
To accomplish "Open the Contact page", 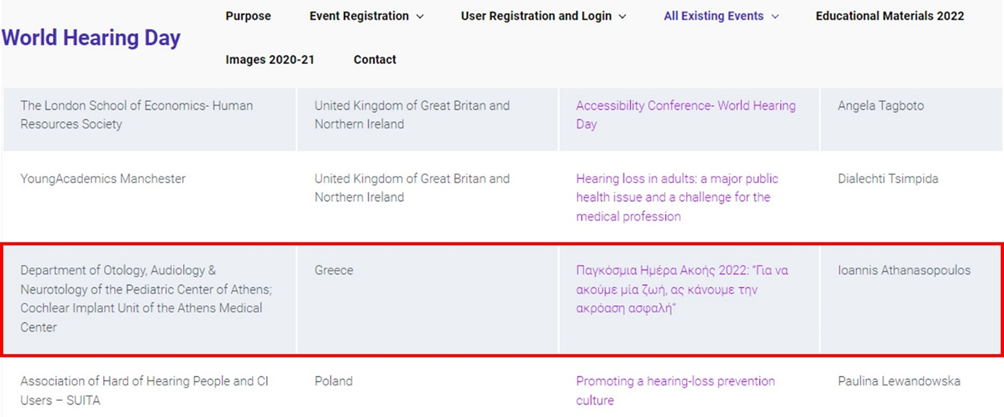I will pos(375,60).
